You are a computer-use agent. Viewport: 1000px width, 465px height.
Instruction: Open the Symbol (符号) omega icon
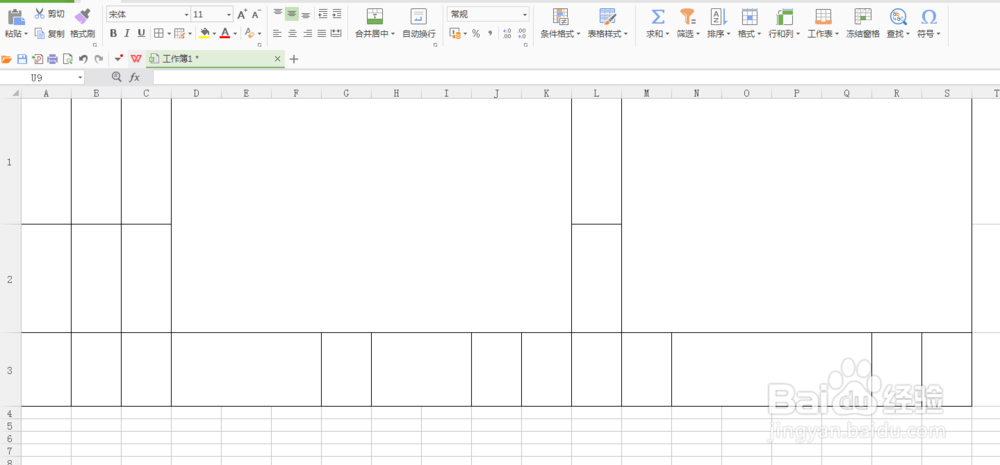pos(929,17)
